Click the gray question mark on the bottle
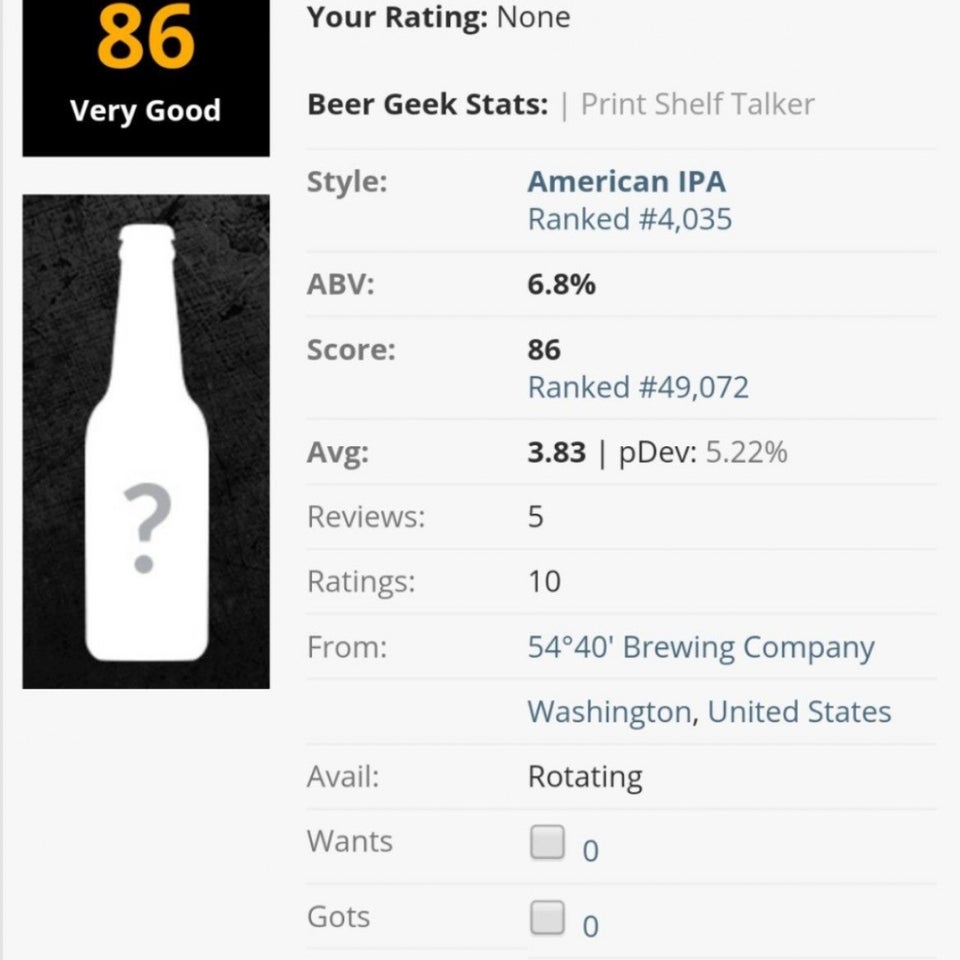 [x=146, y=528]
